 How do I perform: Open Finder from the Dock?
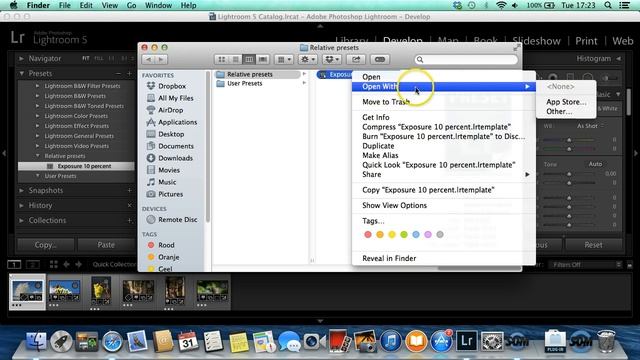coord(36,341)
